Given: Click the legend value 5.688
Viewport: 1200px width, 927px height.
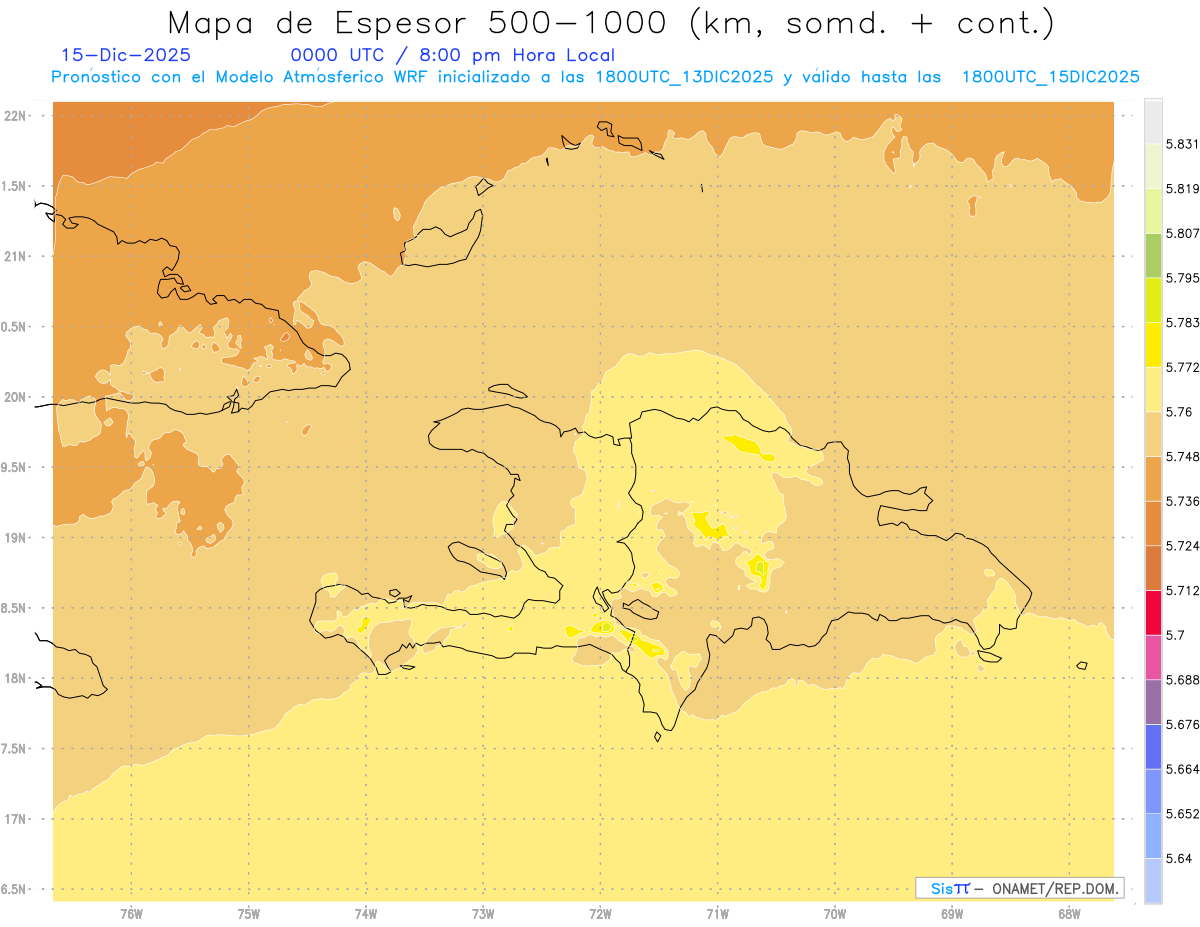Looking at the screenshot, I should coord(1182,680).
